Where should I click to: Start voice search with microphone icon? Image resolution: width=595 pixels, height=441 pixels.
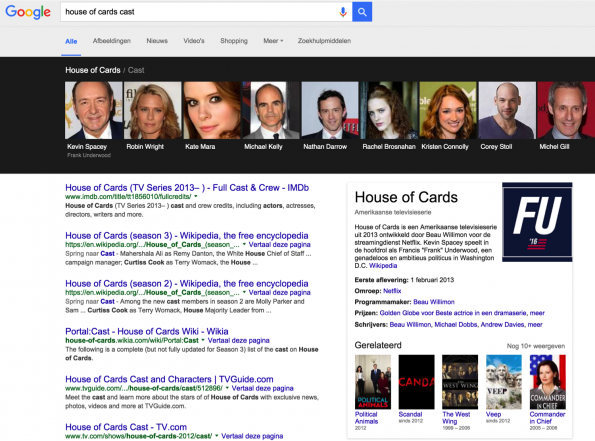click(343, 12)
